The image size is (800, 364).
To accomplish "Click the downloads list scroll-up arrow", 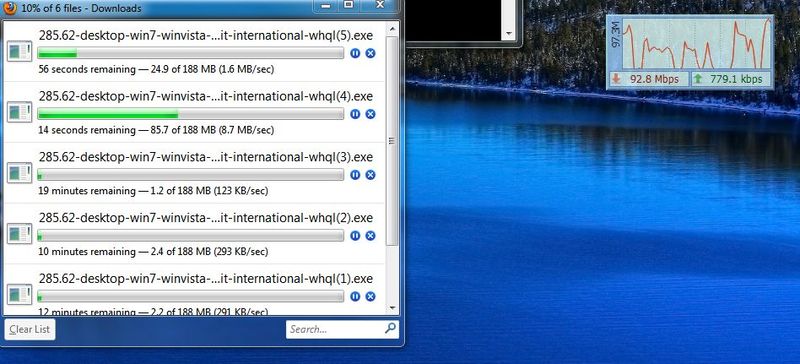I will [392, 28].
